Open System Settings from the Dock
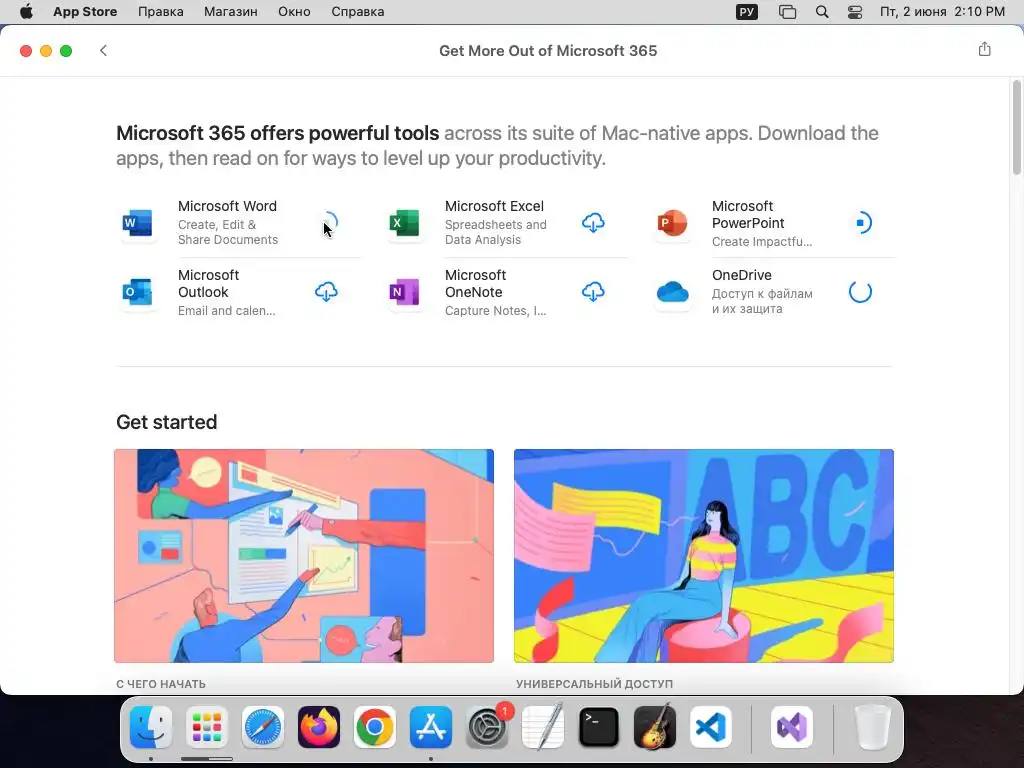This screenshot has height=768, width=1024. pos(487,727)
